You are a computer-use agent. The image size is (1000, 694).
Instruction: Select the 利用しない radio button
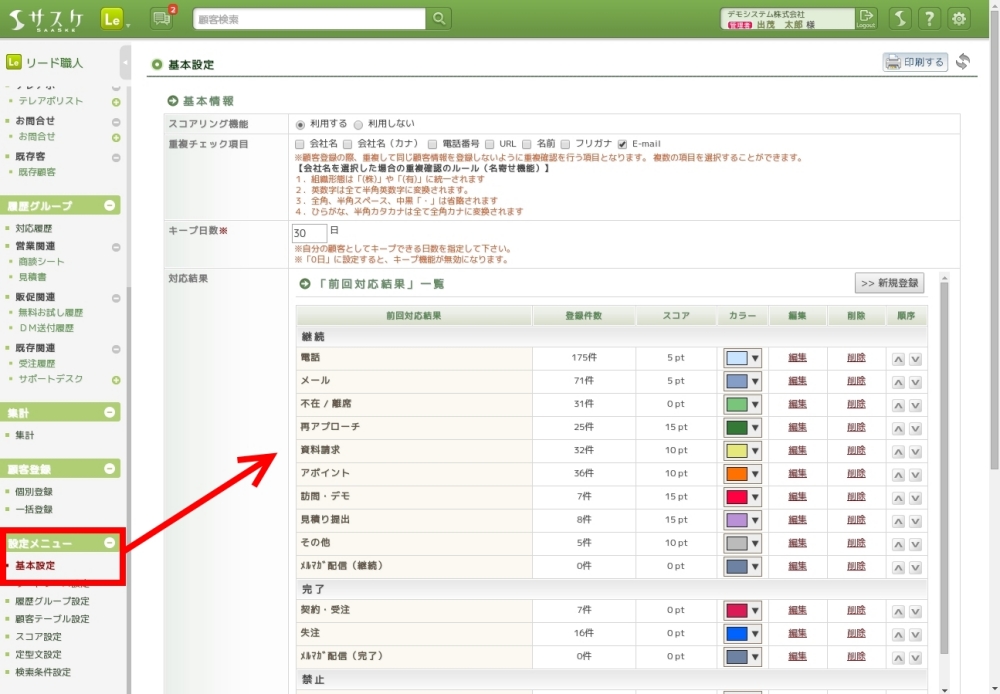coord(359,124)
